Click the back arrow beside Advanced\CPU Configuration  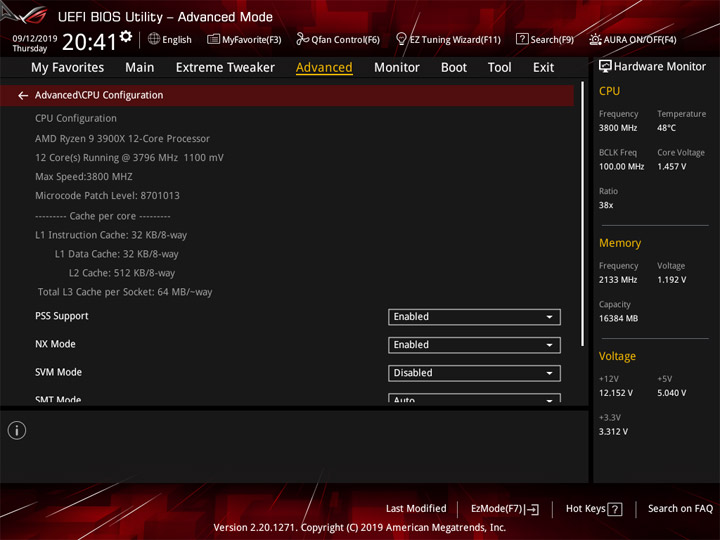23,96
